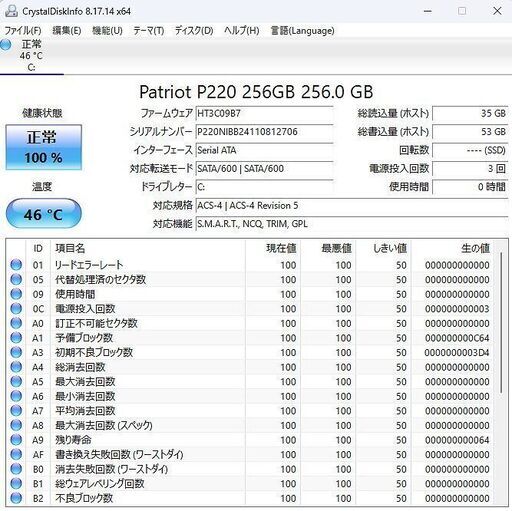This screenshot has height=511, width=512.
Task: Click status orb for A4 総消去回数
Action: [16, 367]
